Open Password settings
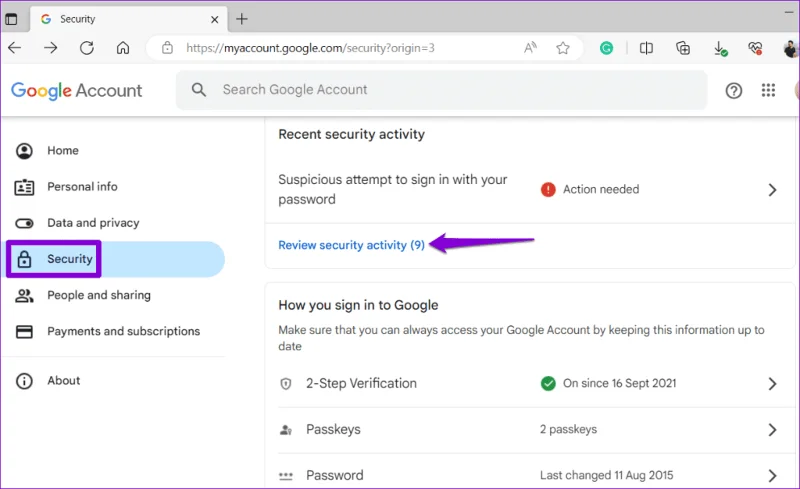The image size is (800, 489). pos(534,474)
